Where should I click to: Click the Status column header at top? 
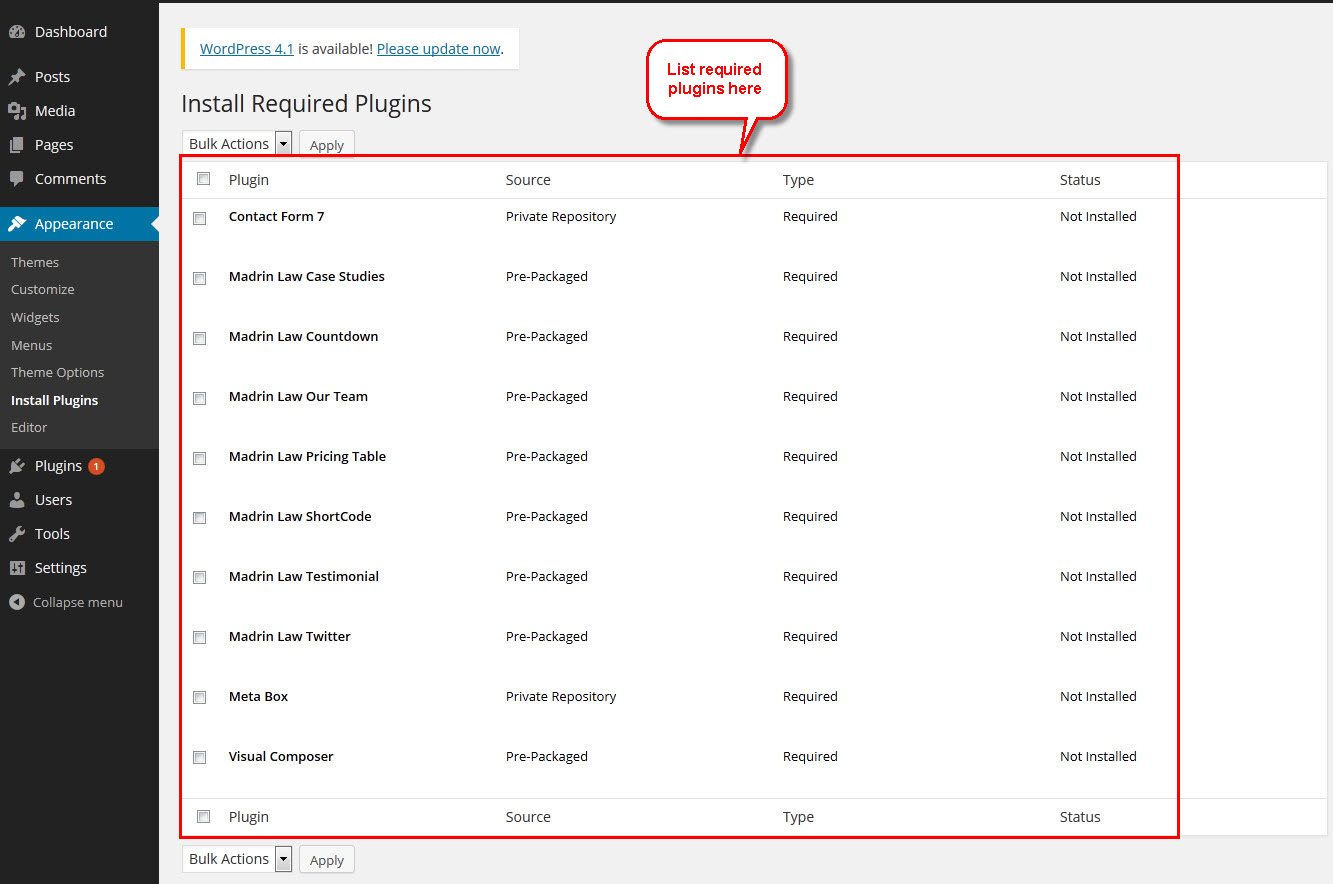click(x=1080, y=180)
